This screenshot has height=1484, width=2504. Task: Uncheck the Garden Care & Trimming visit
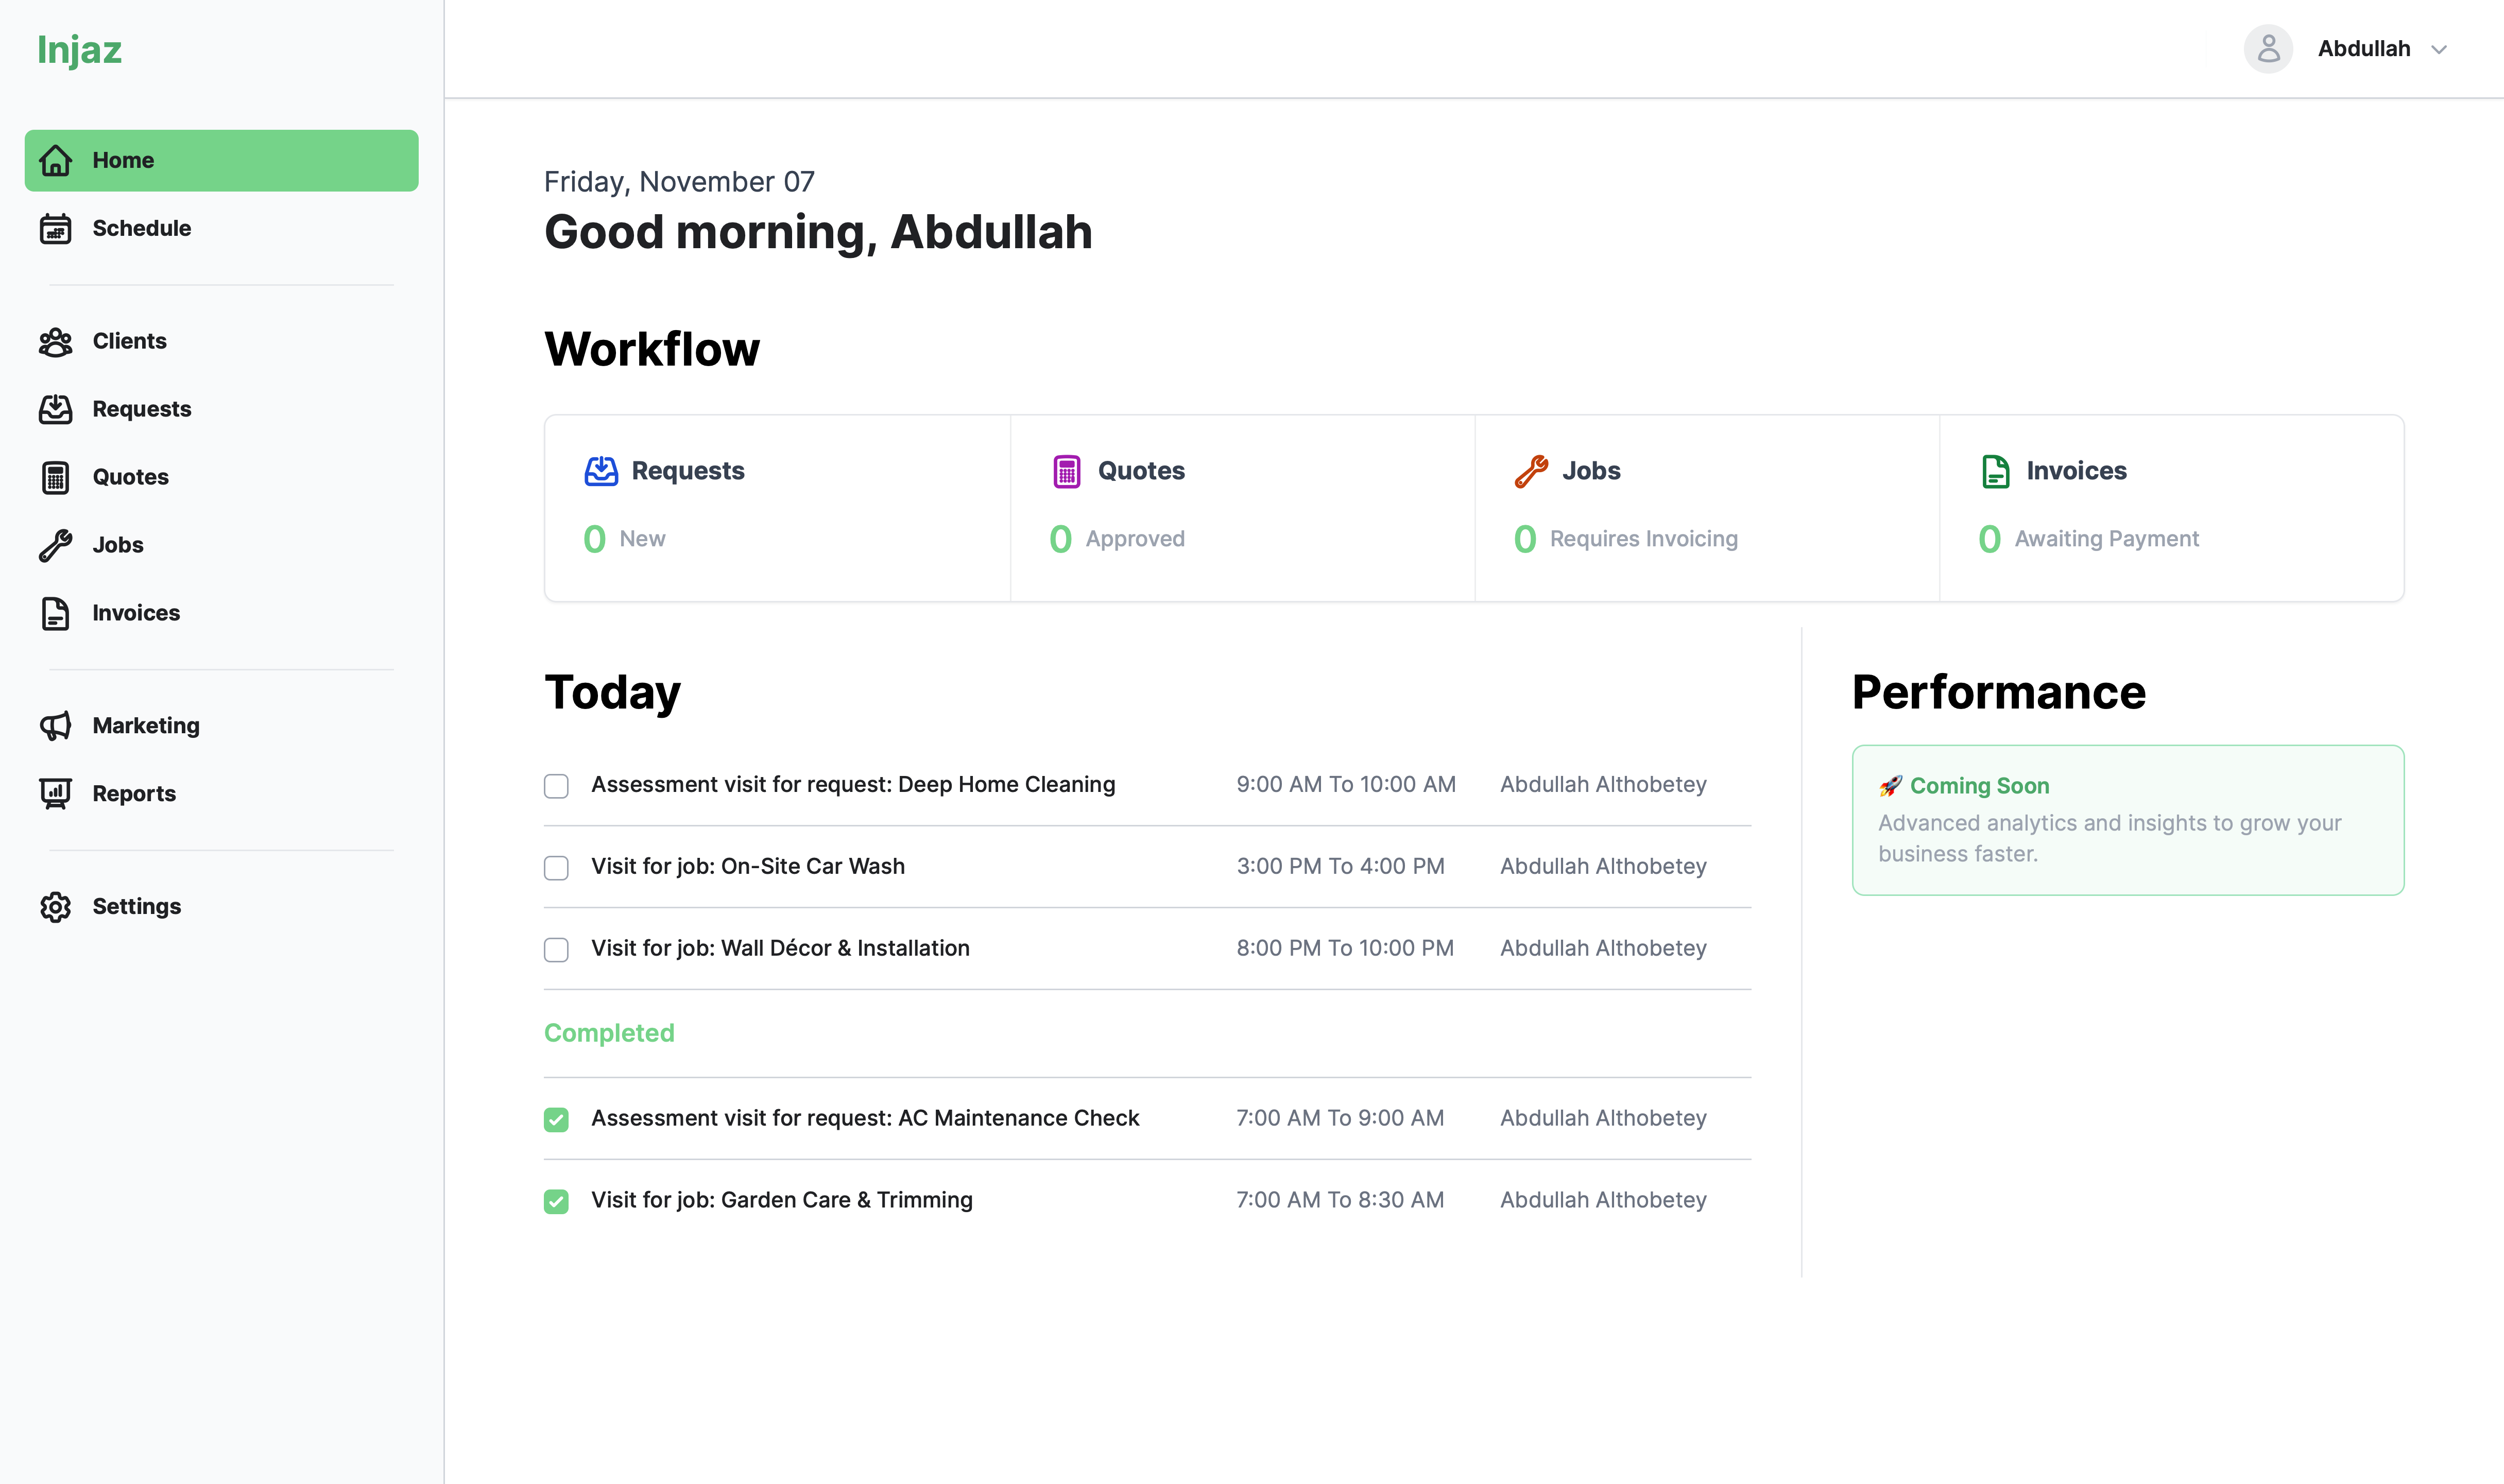pyautogui.click(x=556, y=1201)
